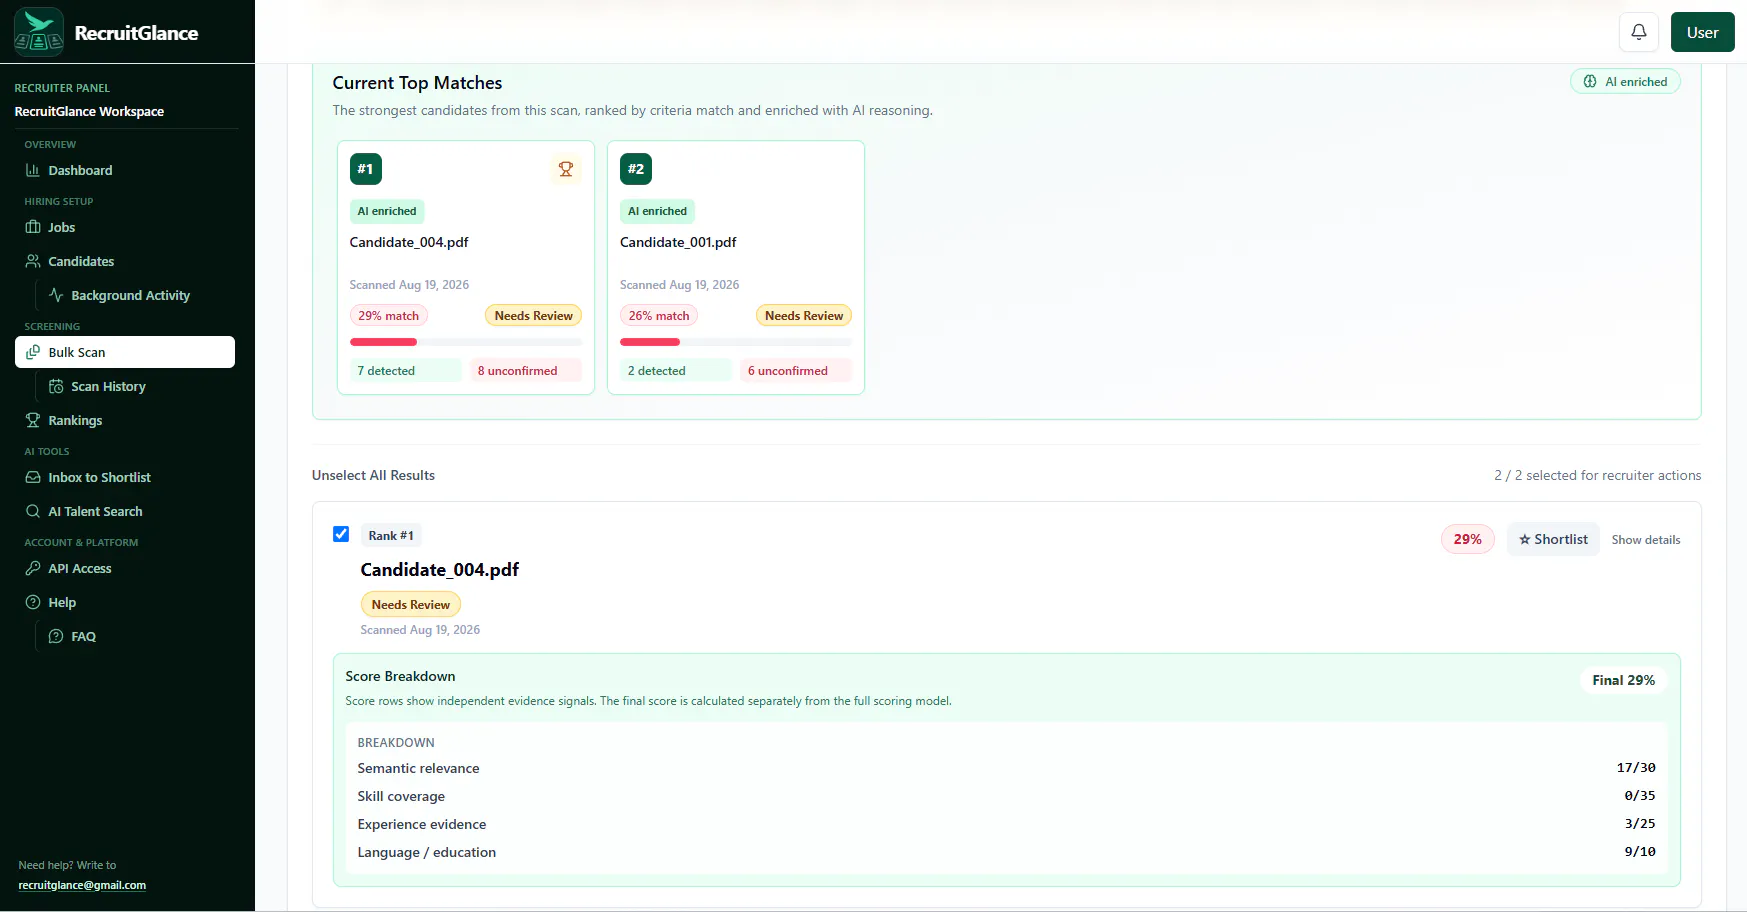The height and width of the screenshot is (912, 1747).
Task: Shortlist Candidate_004.pdf
Action: pos(1553,539)
